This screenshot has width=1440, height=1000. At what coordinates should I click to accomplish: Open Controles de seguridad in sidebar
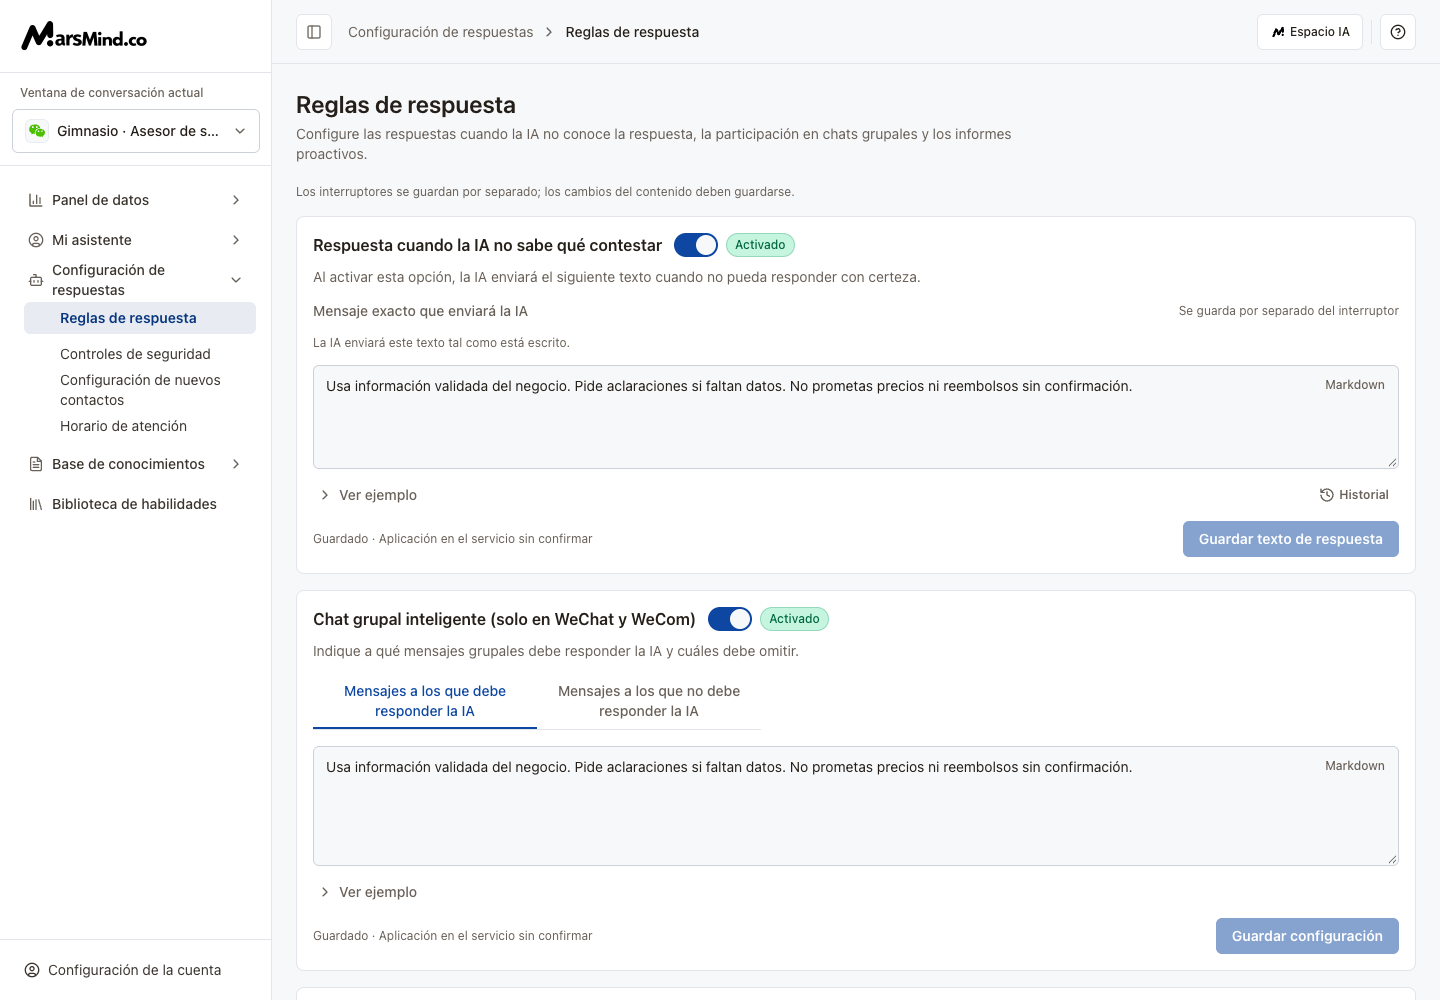tap(135, 354)
